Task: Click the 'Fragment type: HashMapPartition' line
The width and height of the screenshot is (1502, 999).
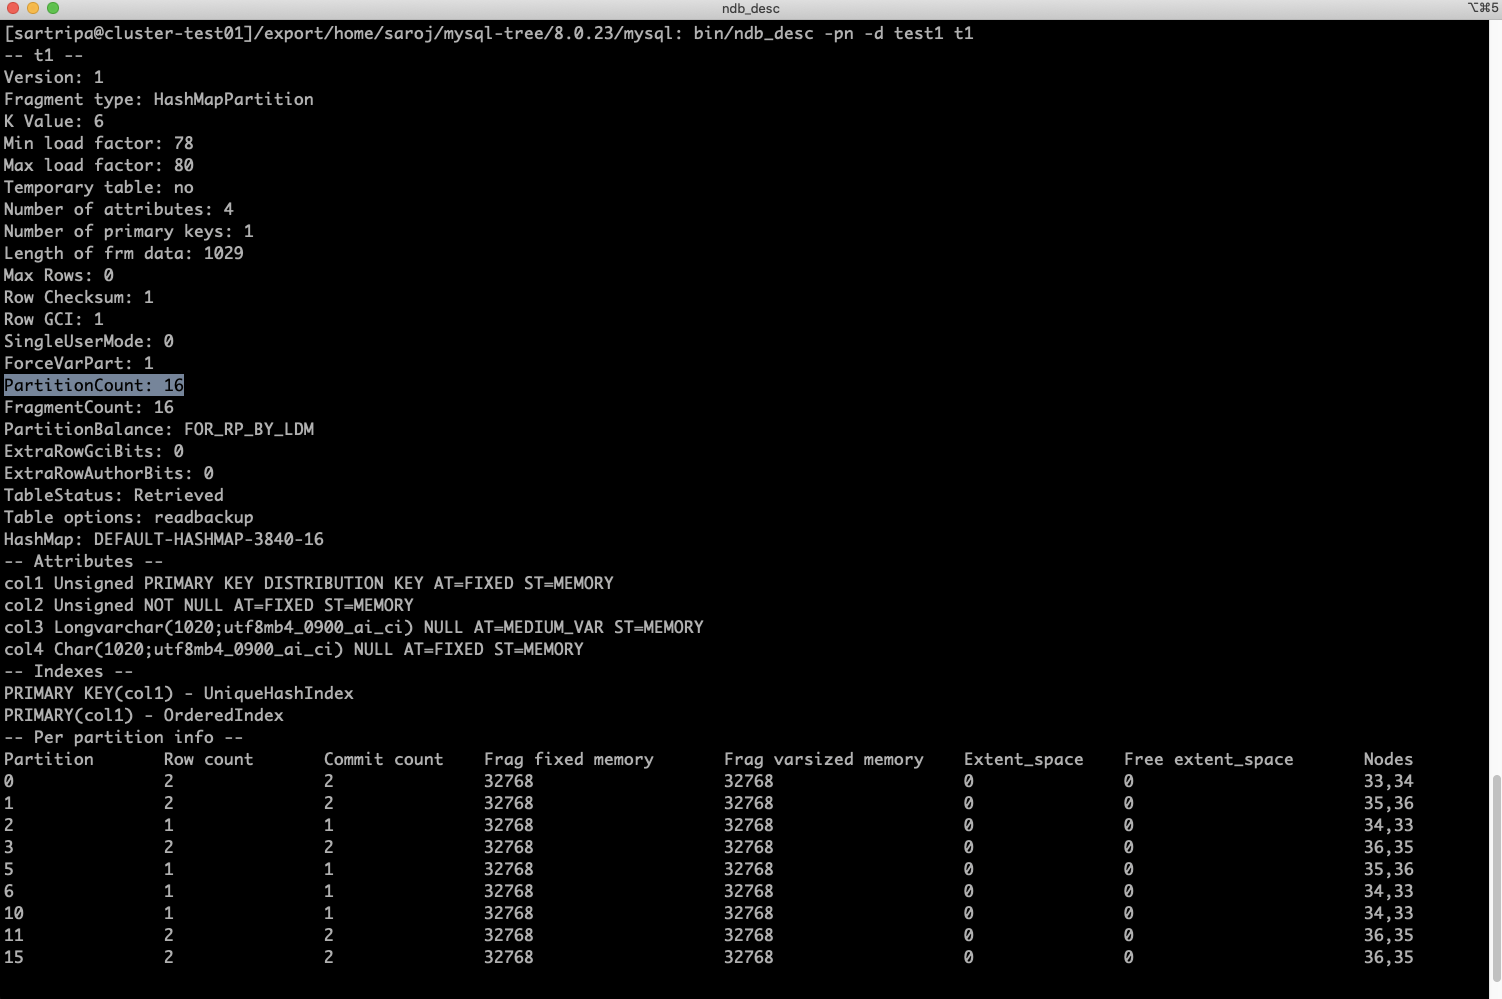Action: click(159, 99)
